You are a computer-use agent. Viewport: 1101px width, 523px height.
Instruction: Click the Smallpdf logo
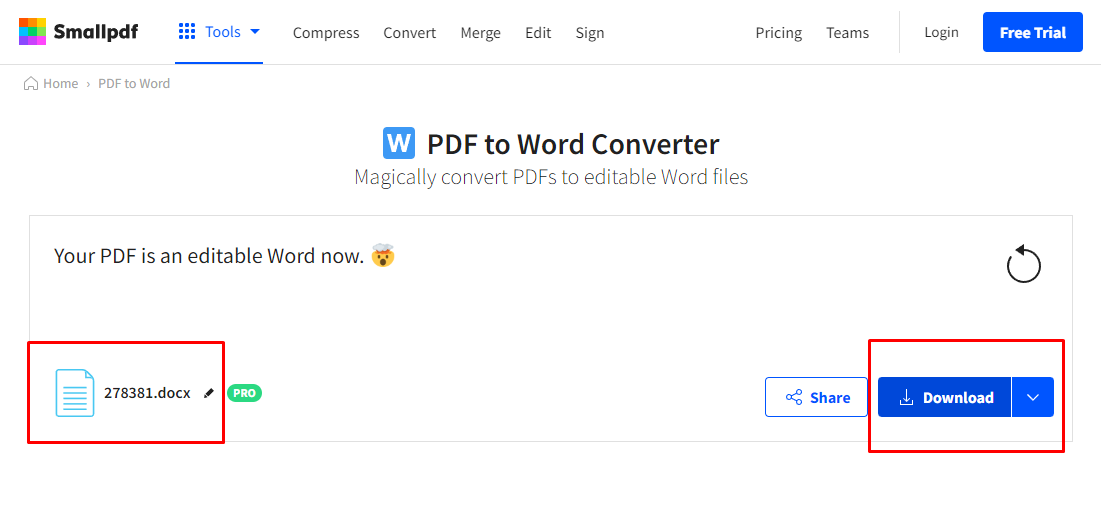coord(79,32)
